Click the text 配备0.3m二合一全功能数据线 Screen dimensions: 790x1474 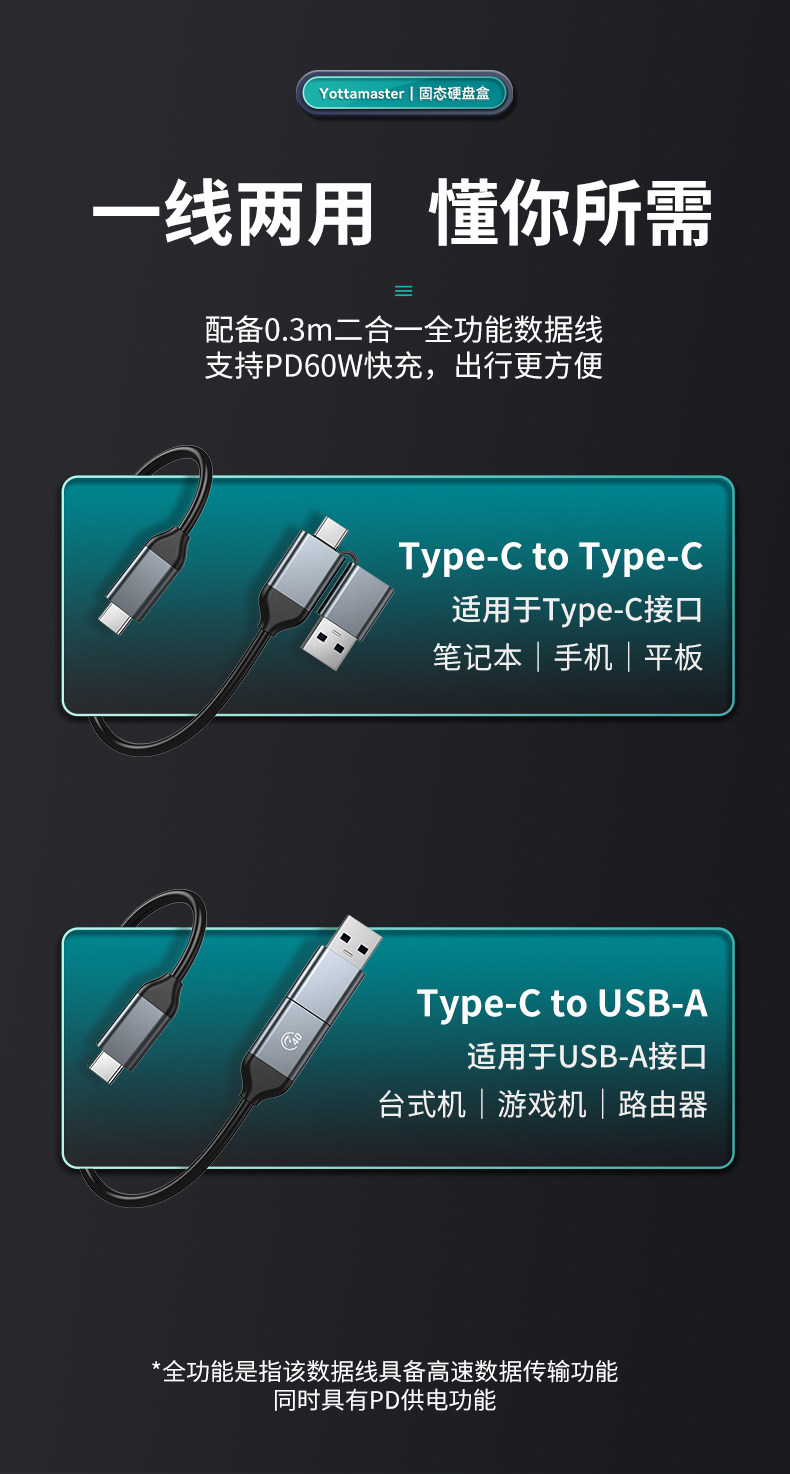tap(403, 329)
